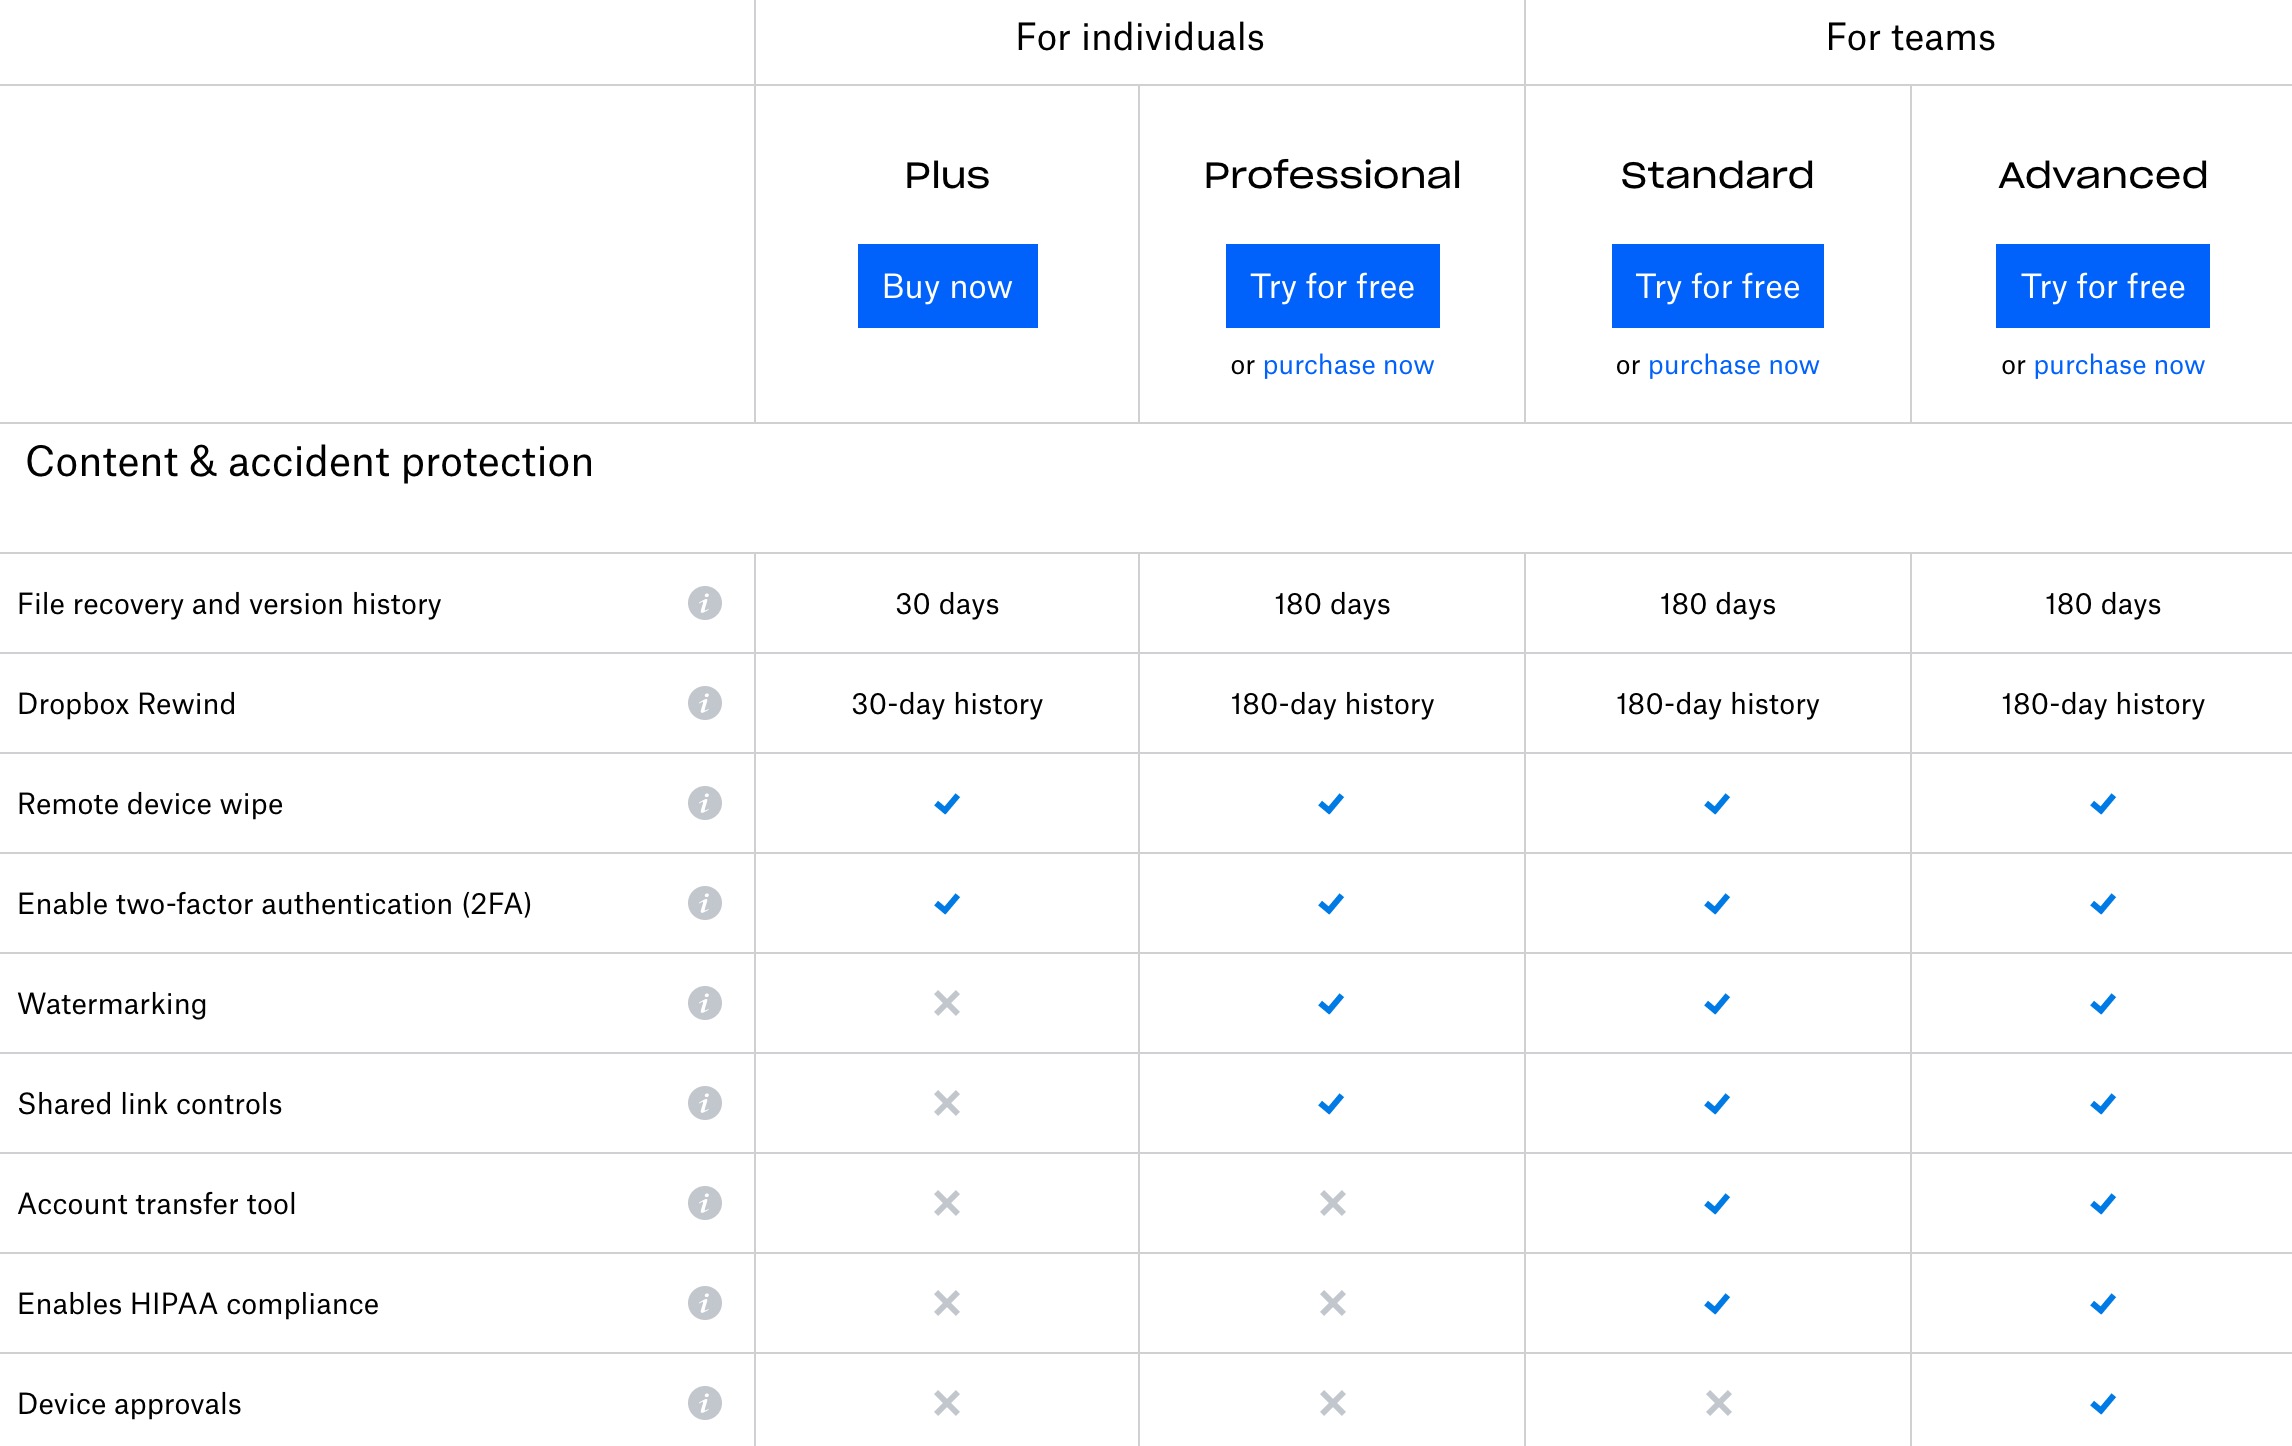
Task: Show Enables HIPAA compliance info icon
Action: coord(704,1303)
